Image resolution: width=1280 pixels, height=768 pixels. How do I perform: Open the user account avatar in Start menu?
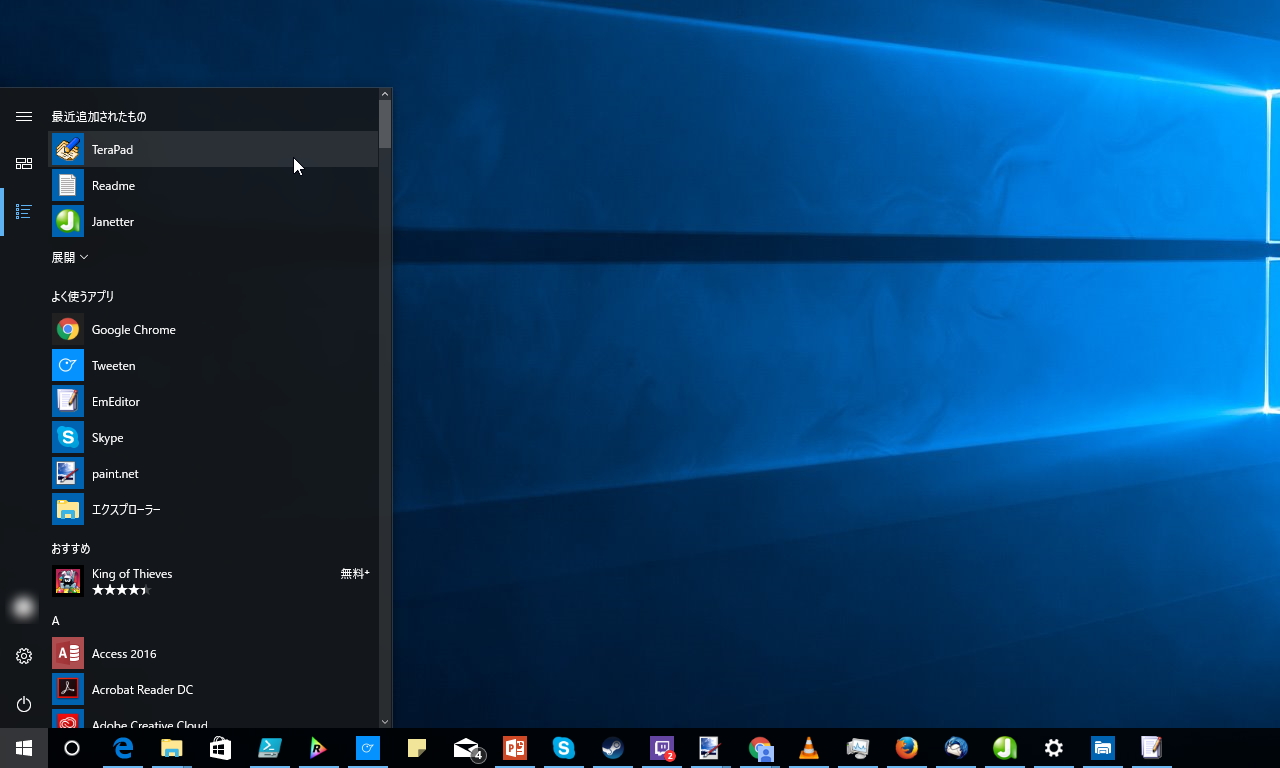coord(24,607)
